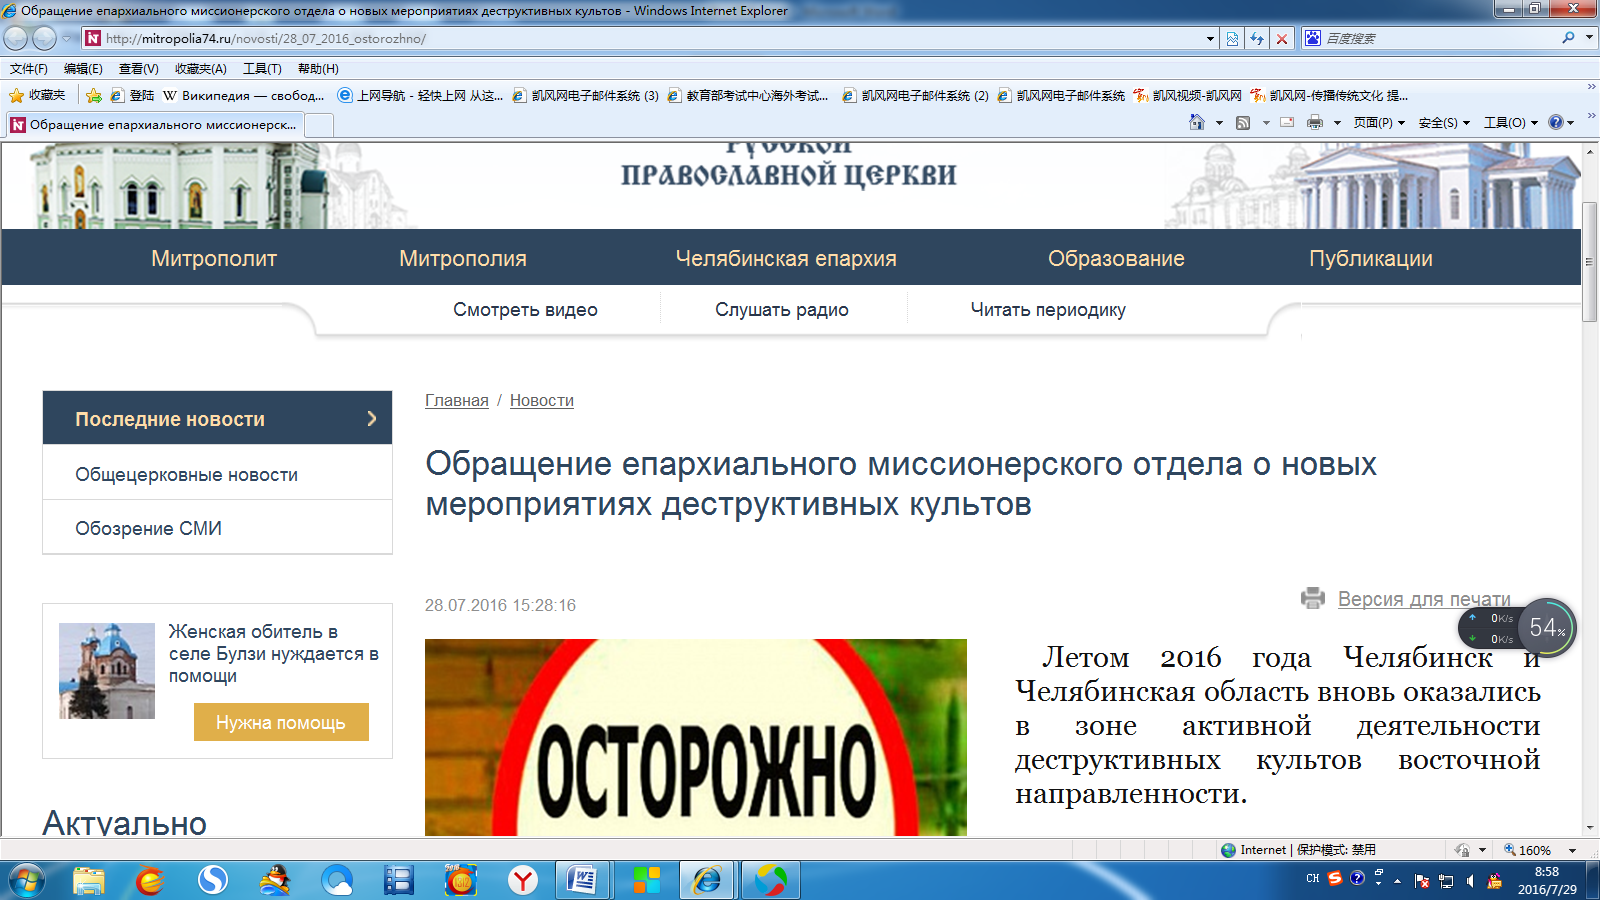Click the Add to Favorites Bar icon

(x=94, y=96)
